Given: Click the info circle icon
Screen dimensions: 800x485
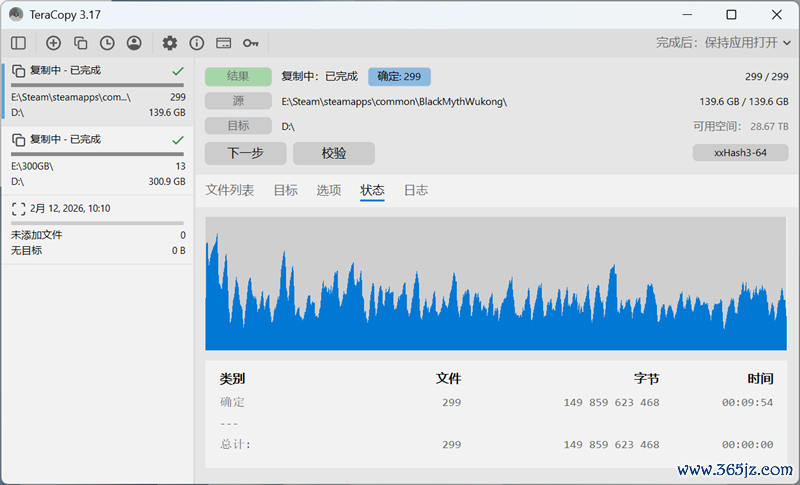Looking at the screenshot, I should (x=196, y=43).
